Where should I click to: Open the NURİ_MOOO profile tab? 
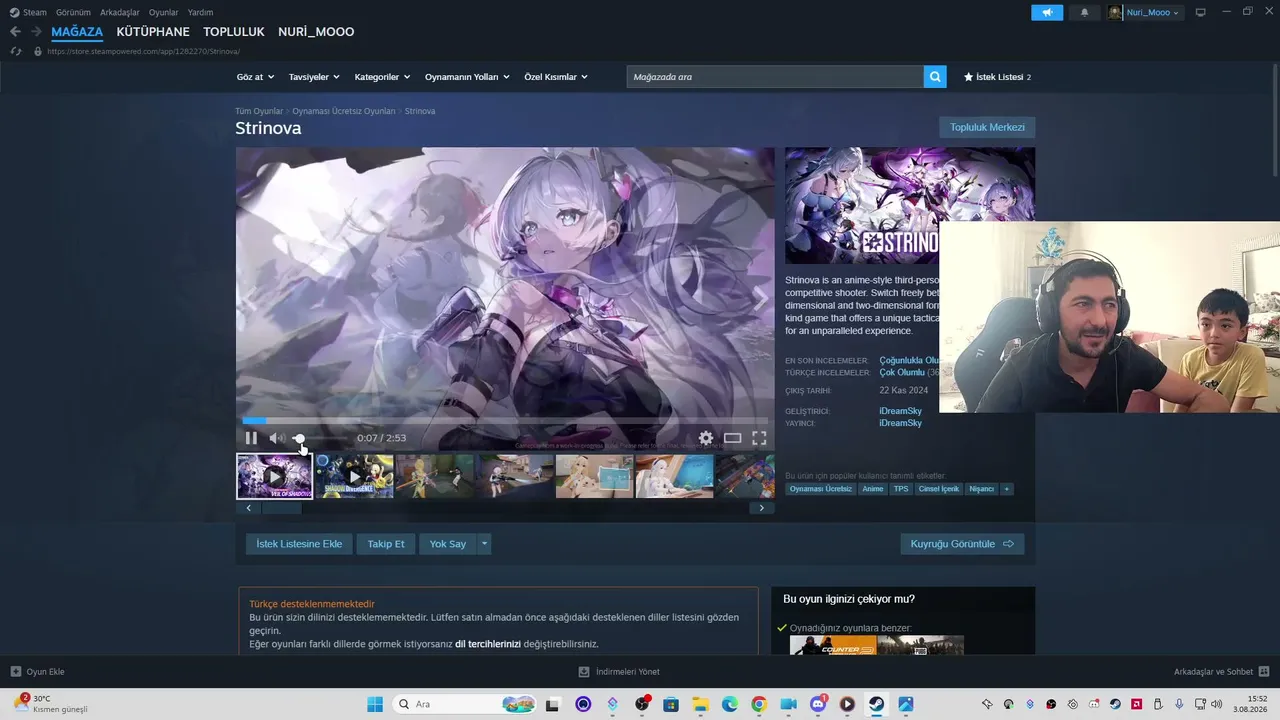point(316,32)
